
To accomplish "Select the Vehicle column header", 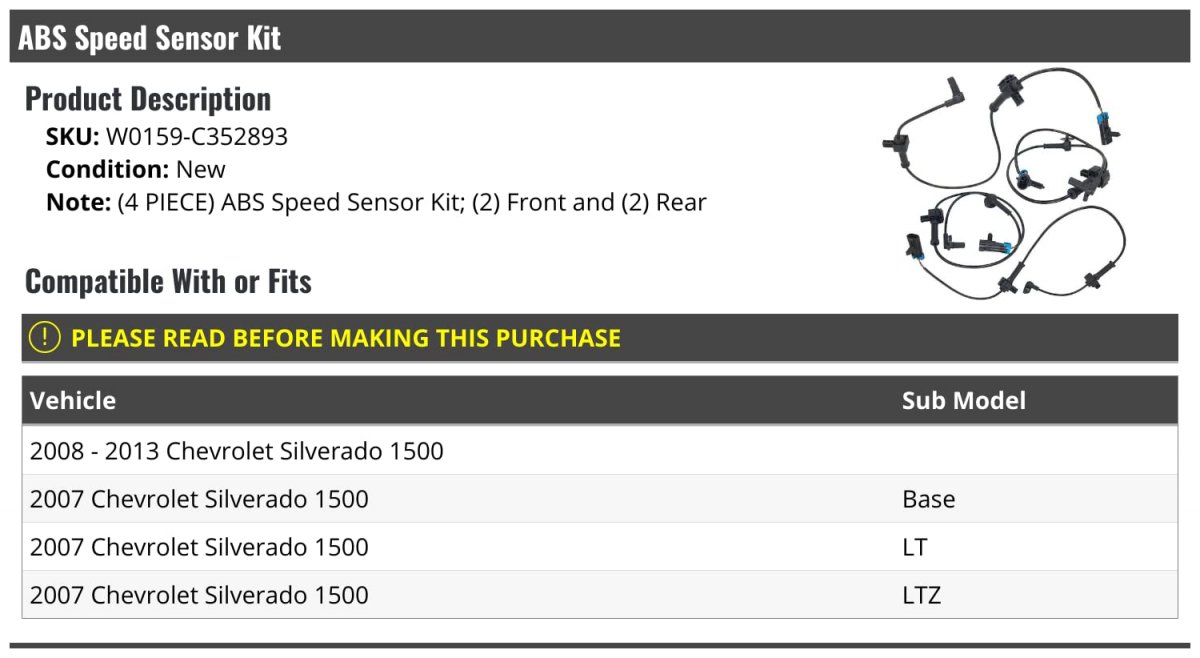I will click(73, 401).
